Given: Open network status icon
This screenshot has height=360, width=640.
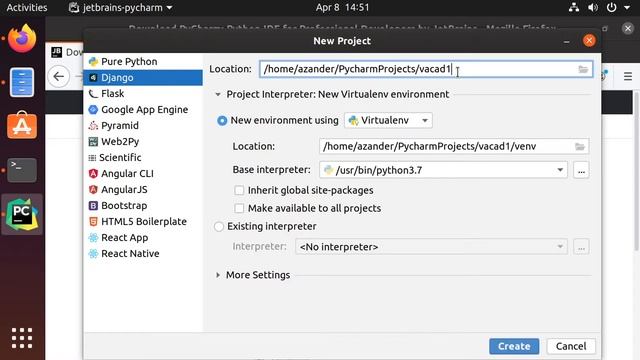Looking at the screenshot, I should 574,7.
